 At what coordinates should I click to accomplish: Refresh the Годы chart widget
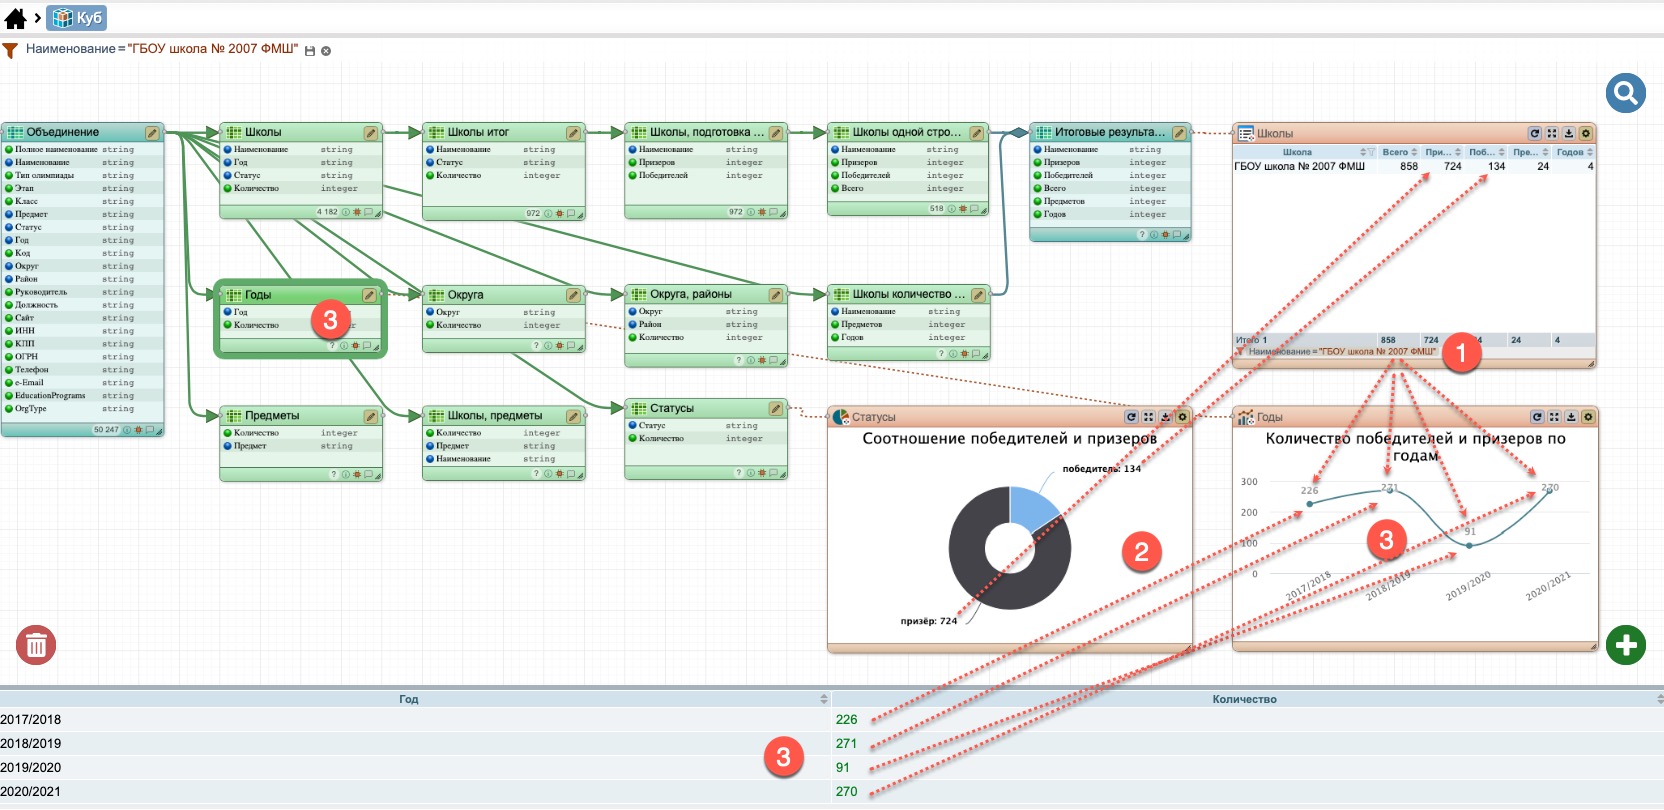point(1538,417)
